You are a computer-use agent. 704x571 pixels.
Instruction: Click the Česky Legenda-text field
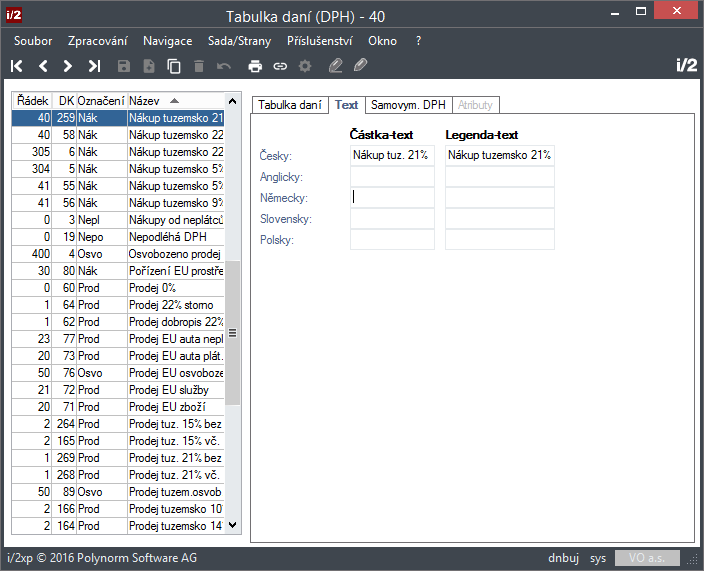click(500, 155)
